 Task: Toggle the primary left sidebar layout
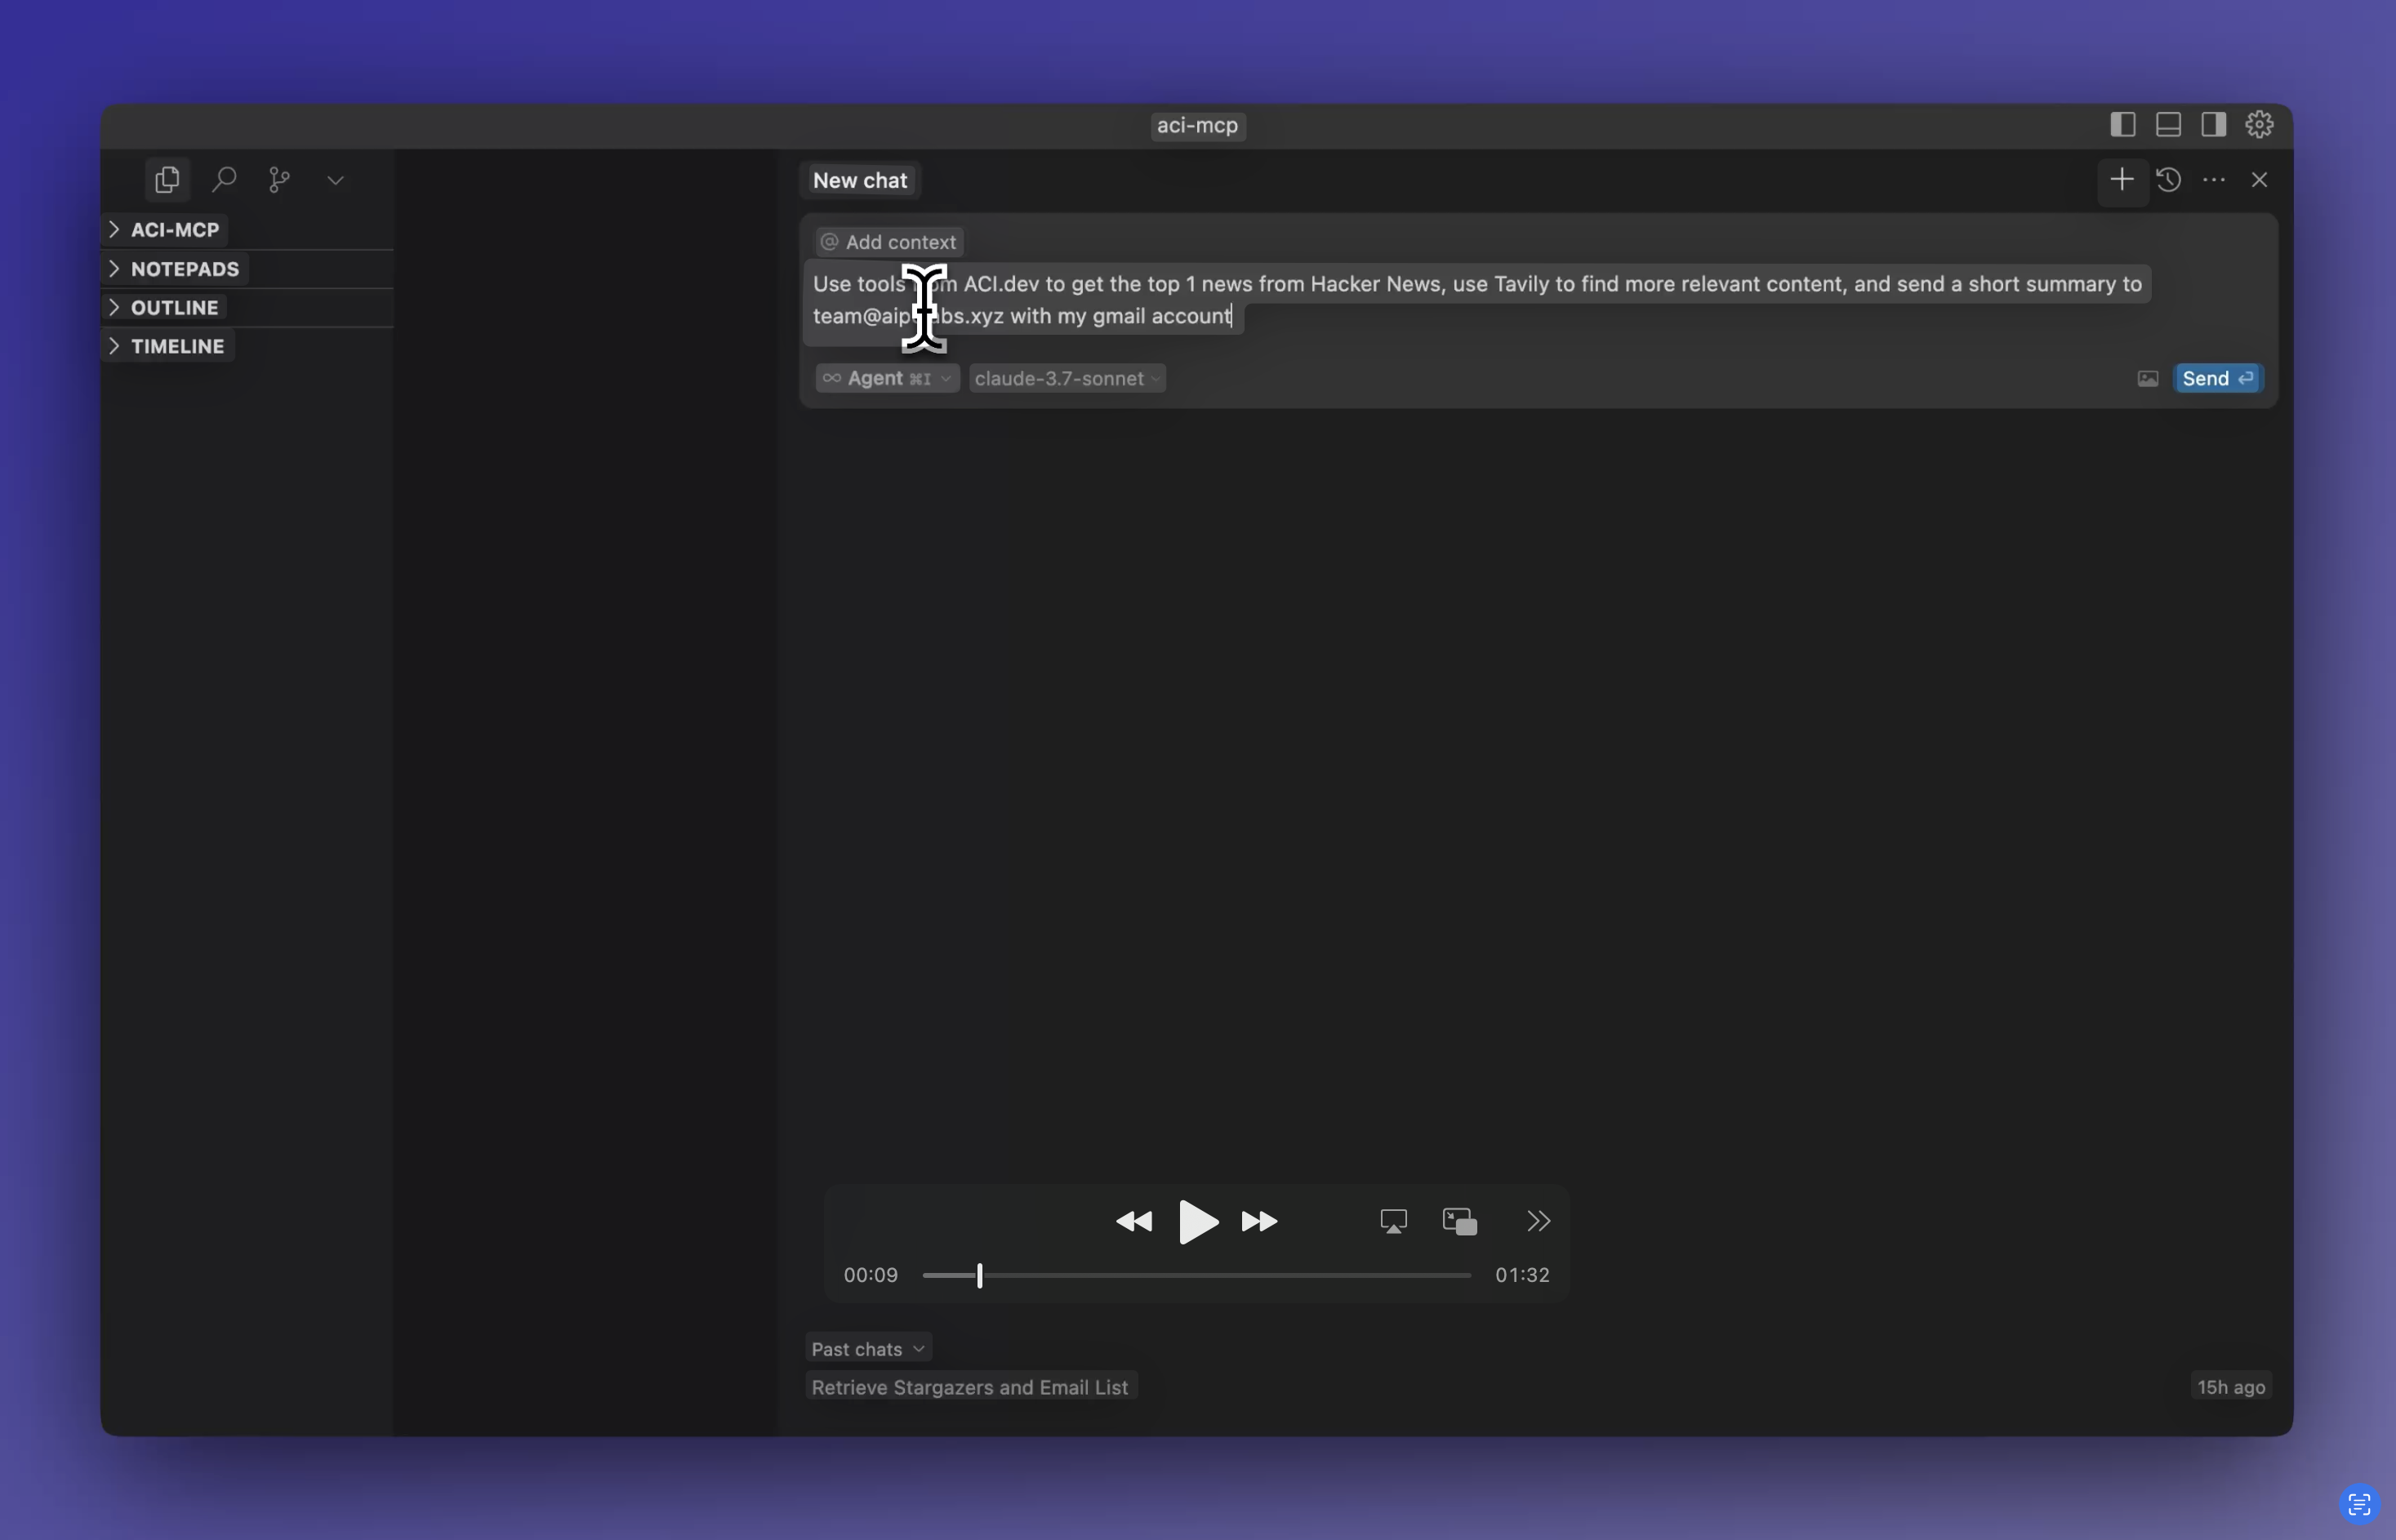pyautogui.click(x=2122, y=125)
